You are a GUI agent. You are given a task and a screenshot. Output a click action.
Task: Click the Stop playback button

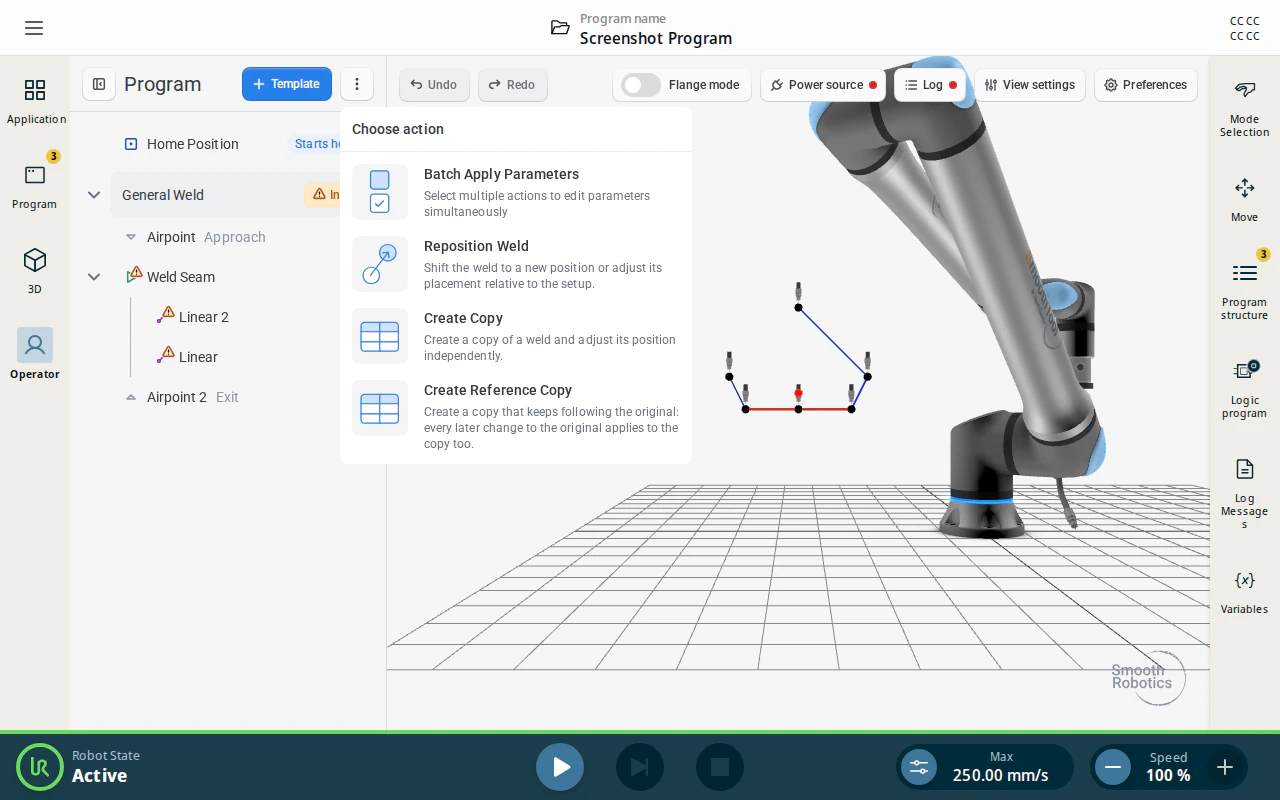(x=720, y=767)
